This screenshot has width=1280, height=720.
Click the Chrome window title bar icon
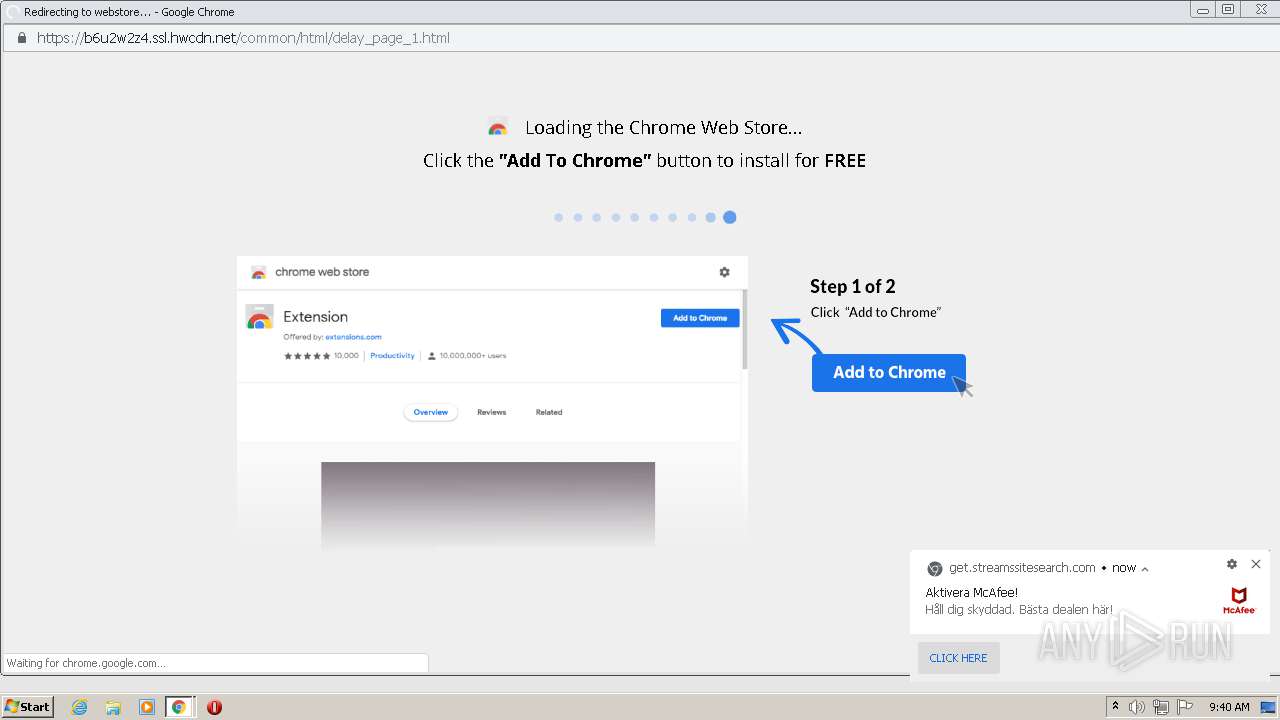pyautogui.click(x=12, y=12)
